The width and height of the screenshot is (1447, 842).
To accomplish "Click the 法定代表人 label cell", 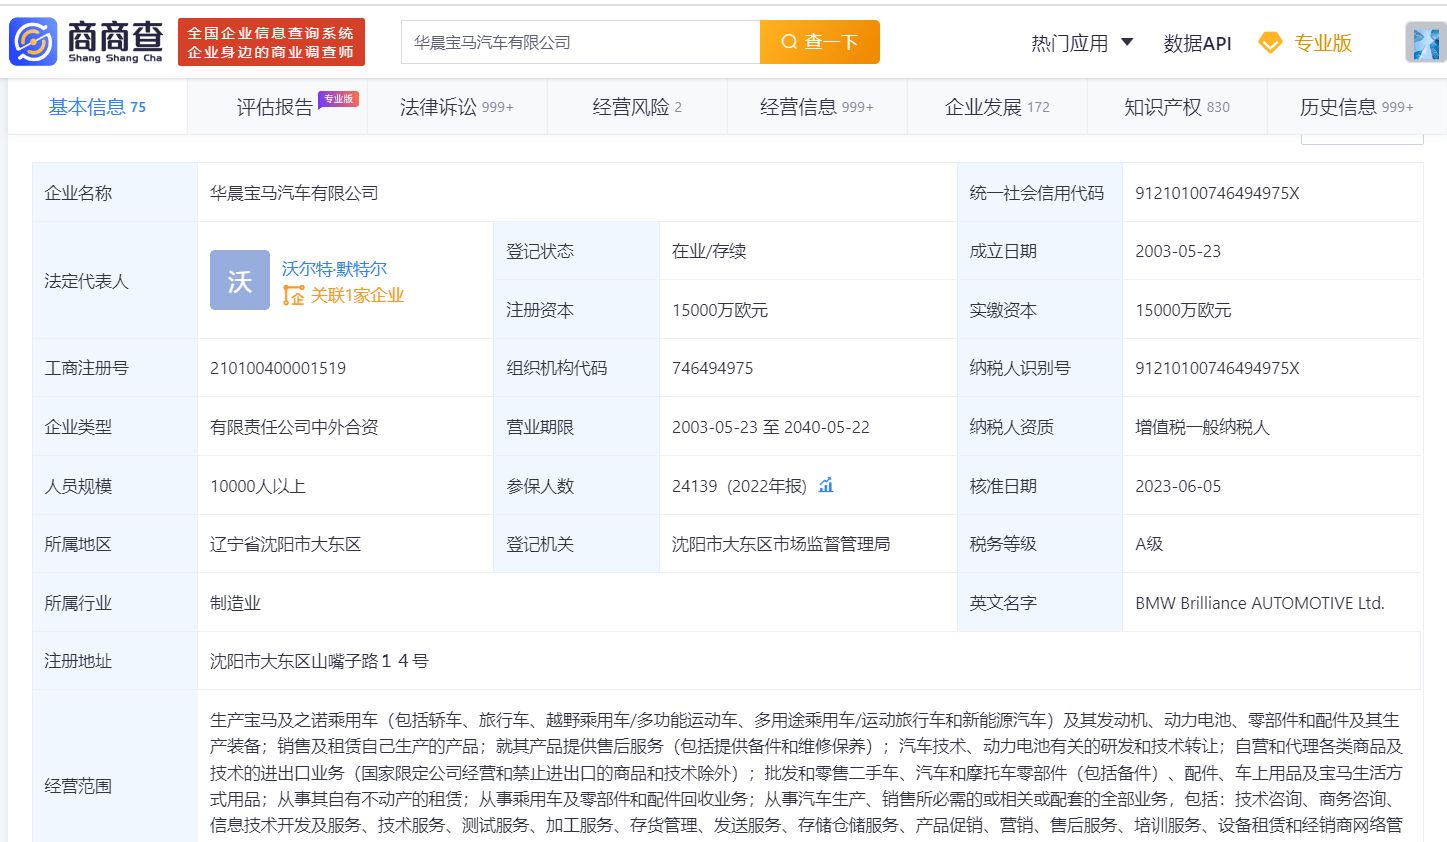I will click(115, 280).
